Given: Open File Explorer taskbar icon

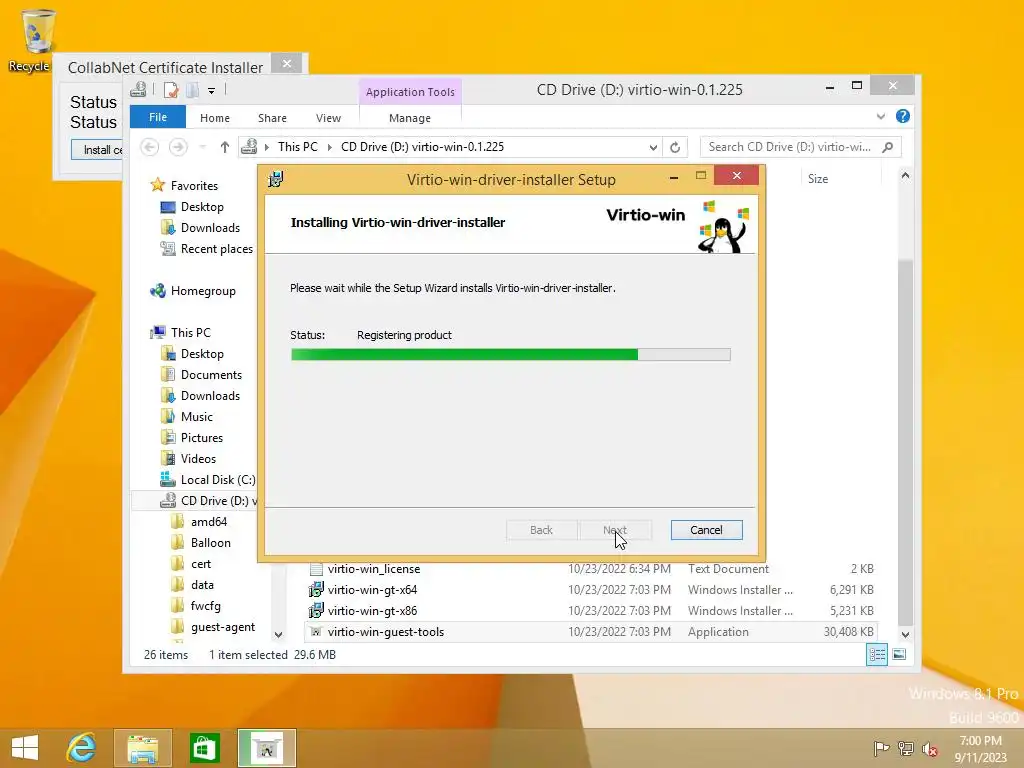Looking at the screenshot, I should [x=142, y=748].
